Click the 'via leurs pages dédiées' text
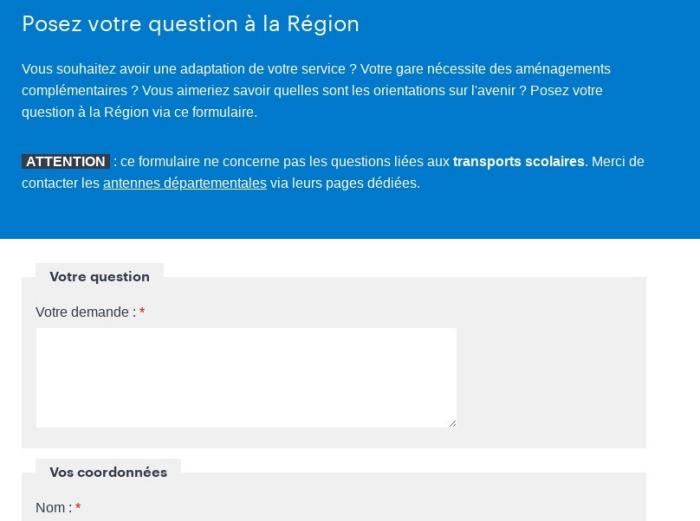The image size is (700, 521). point(345,183)
